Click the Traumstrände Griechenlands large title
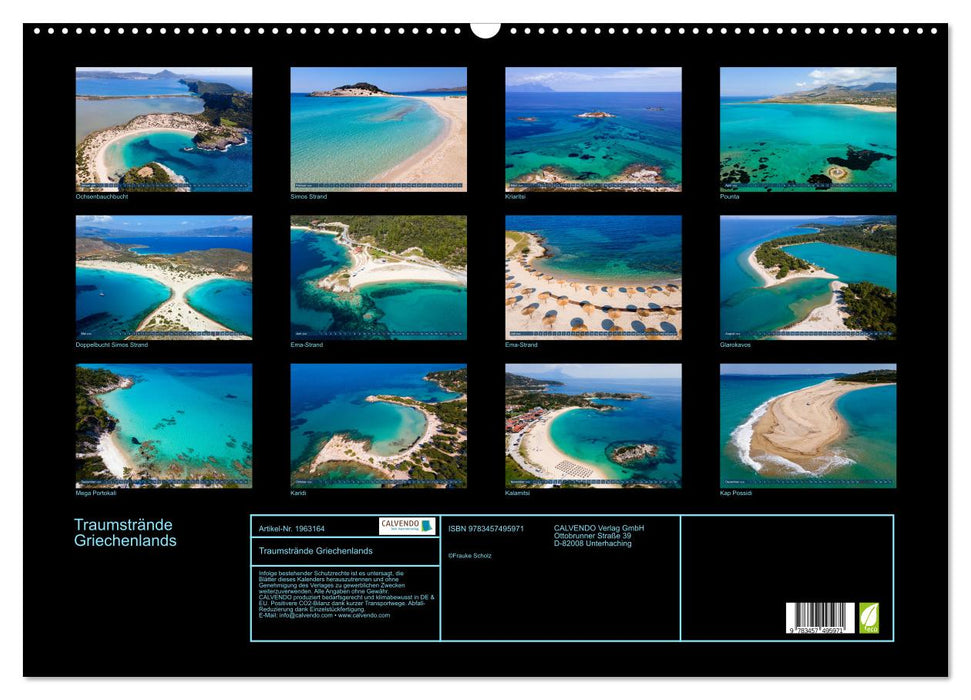Image resolution: width=971 pixels, height=700 pixels. [125, 533]
